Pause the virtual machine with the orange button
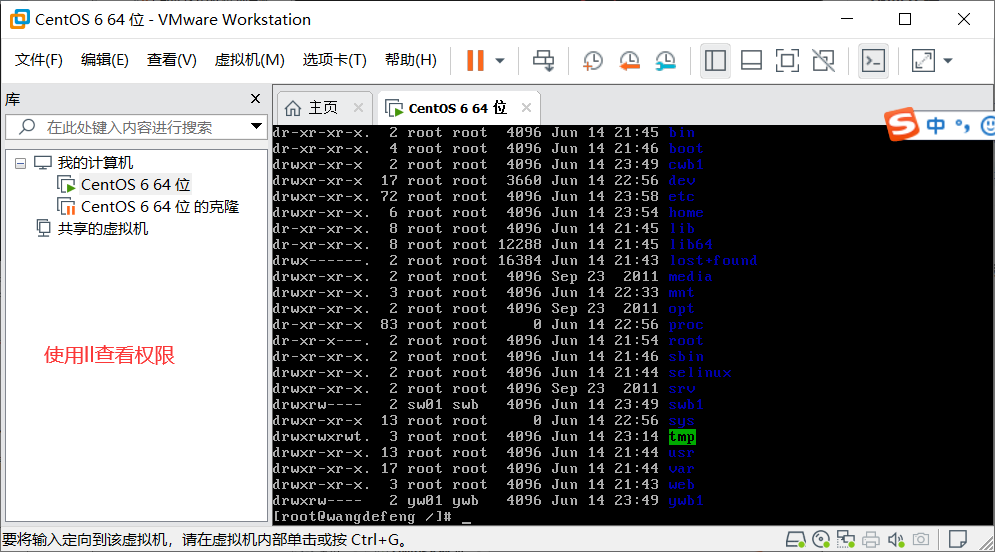Screen dimensions: 995x552 pyautogui.click(x=475, y=61)
